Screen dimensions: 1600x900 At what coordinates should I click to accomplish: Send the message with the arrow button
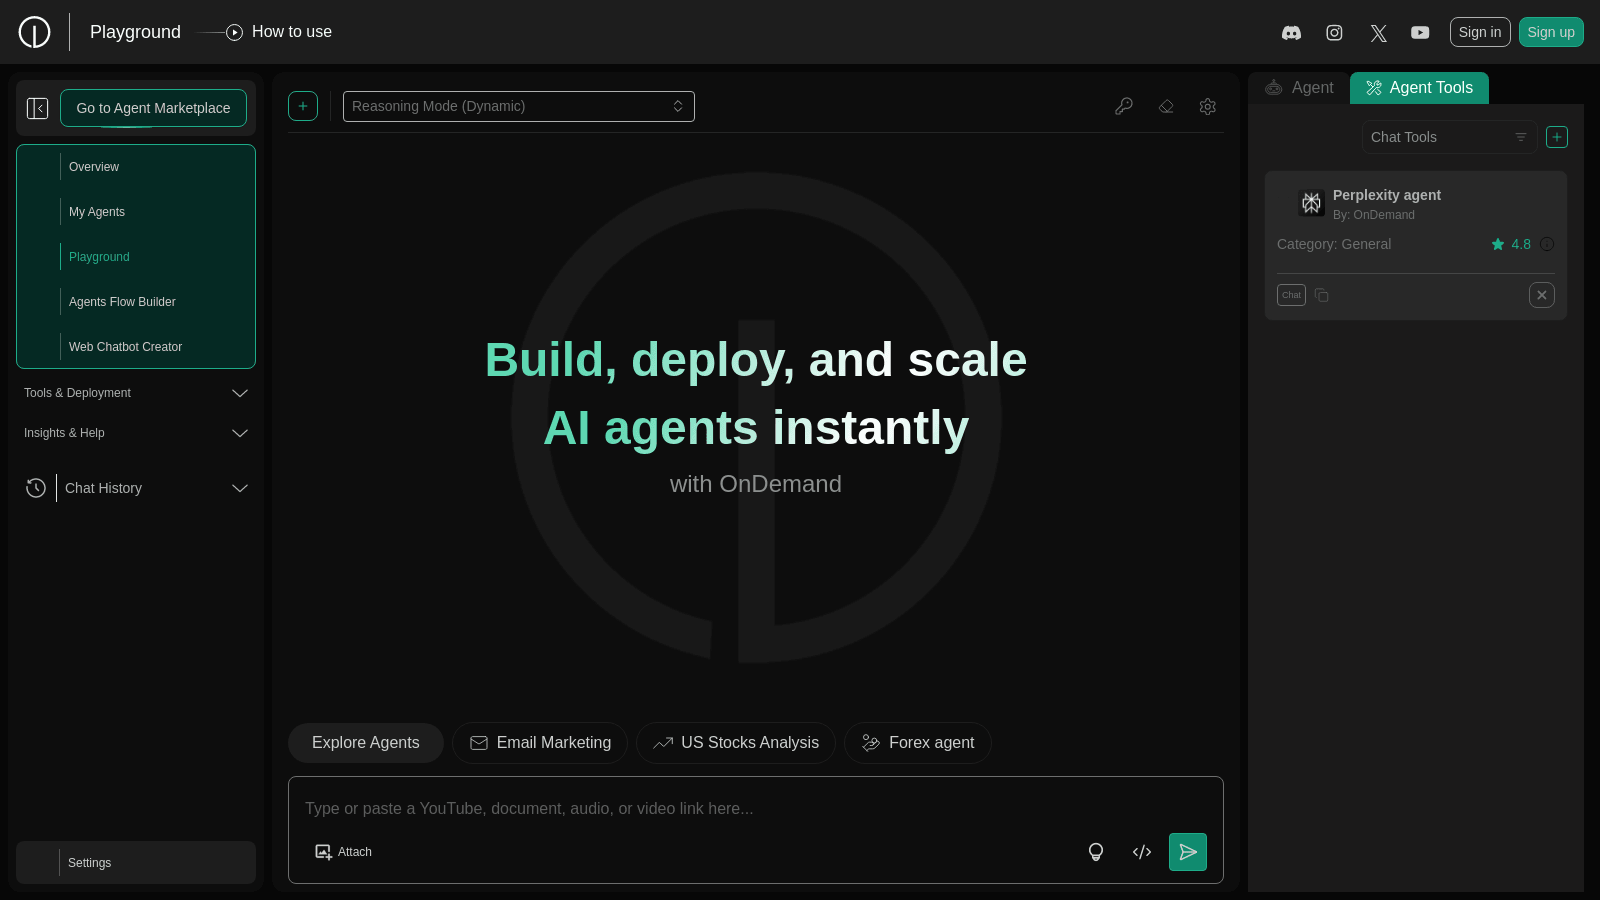(1188, 852)
